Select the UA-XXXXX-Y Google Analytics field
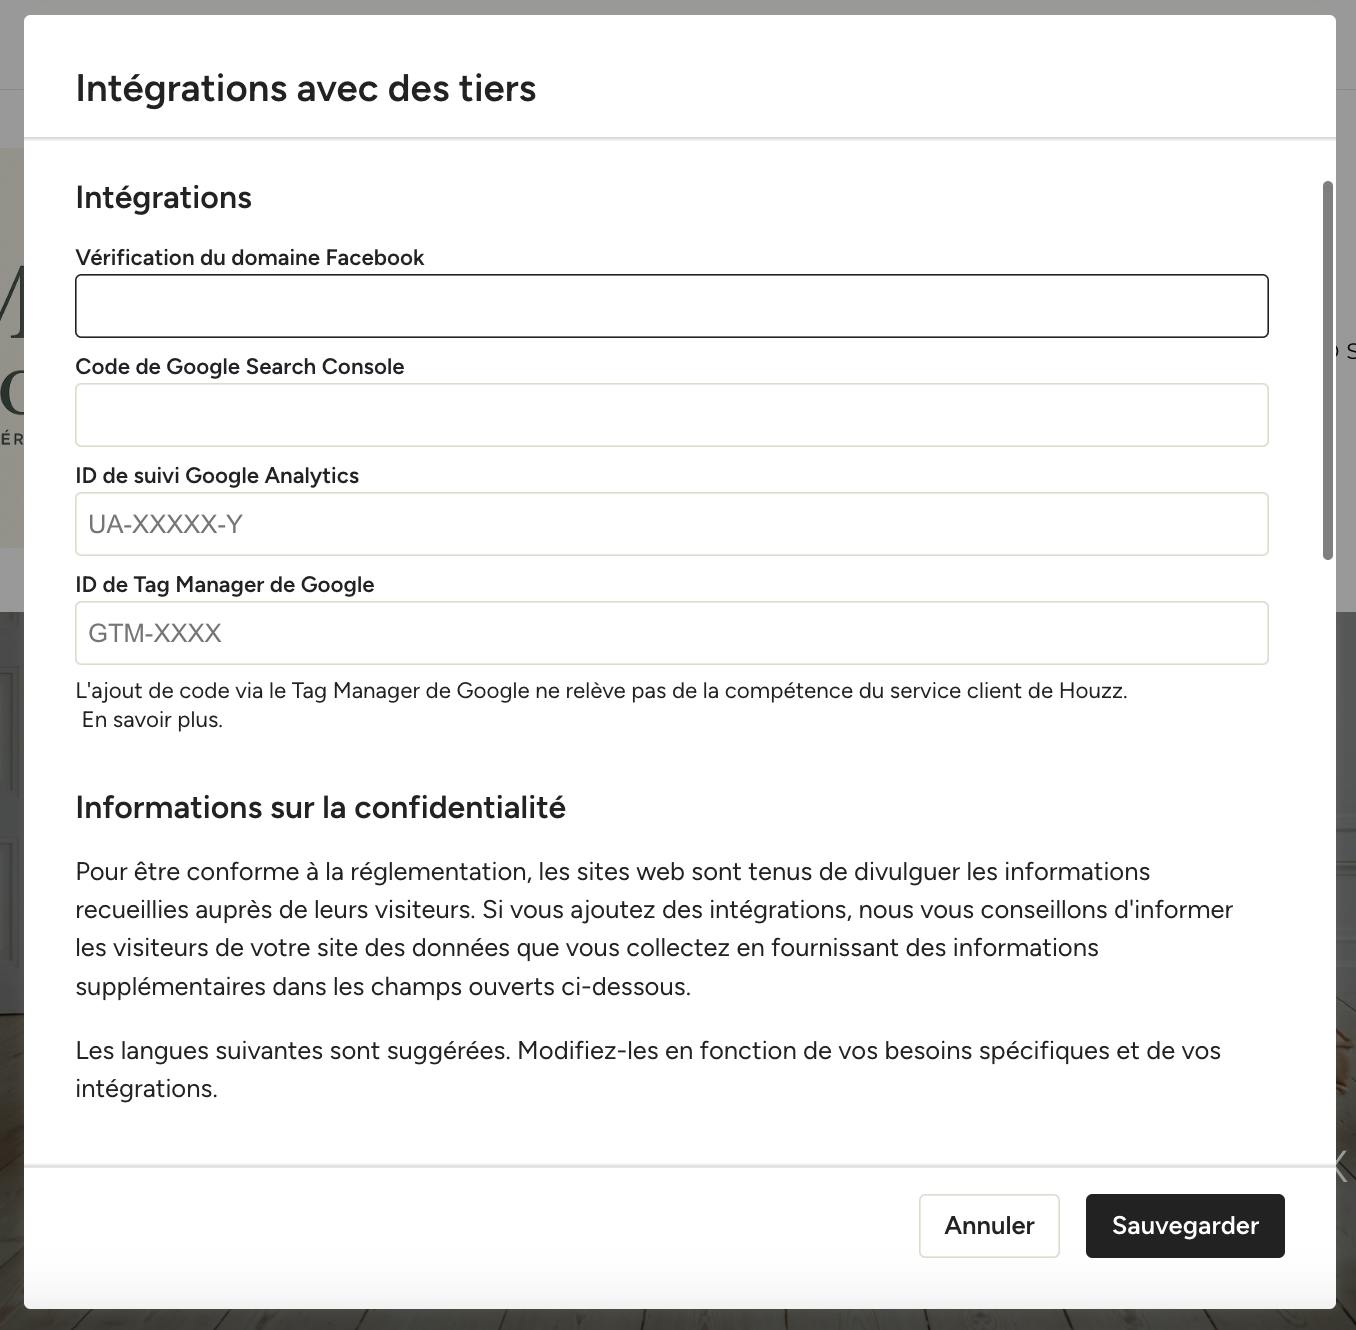The height and width of the screenshot is (1330, 1356). (672, 524)
